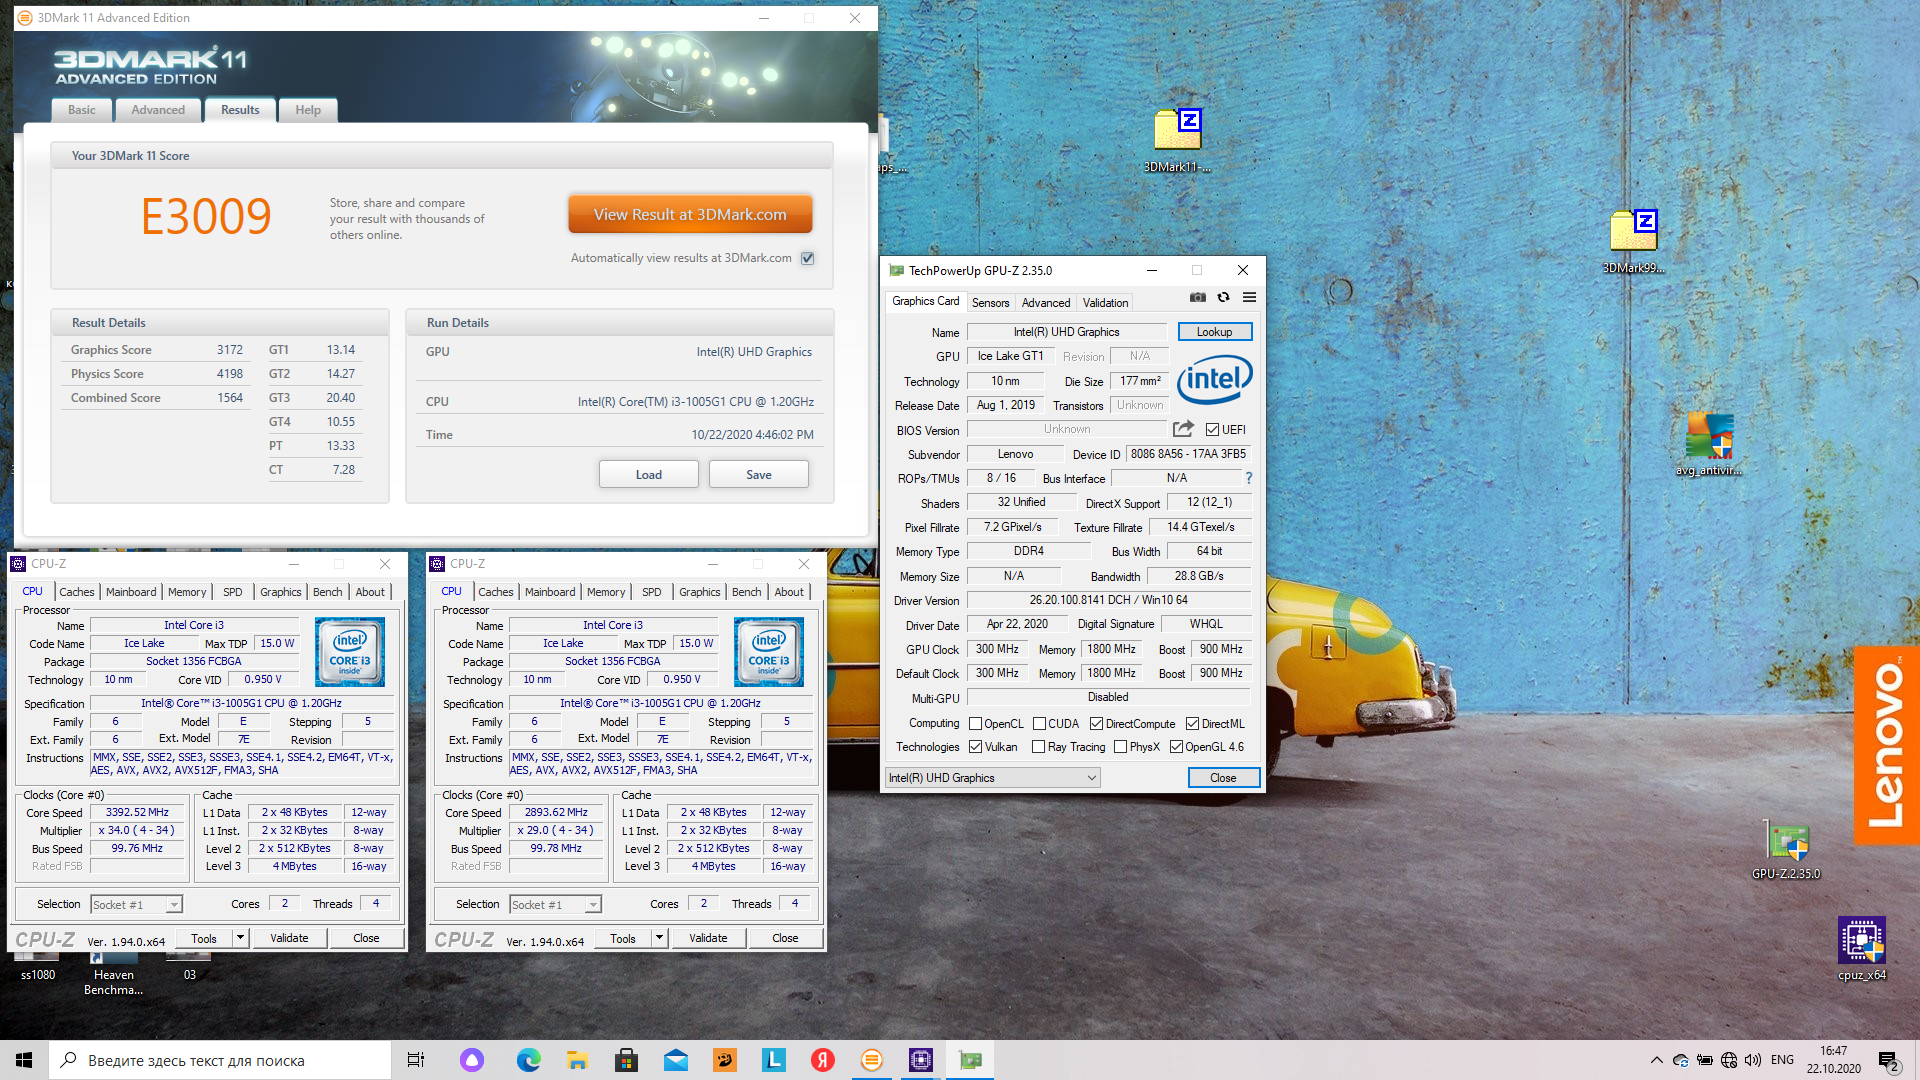Refresh GPU-Z data with the refresh icon
The image size is (1920, 1080).
pos(1223,297)
